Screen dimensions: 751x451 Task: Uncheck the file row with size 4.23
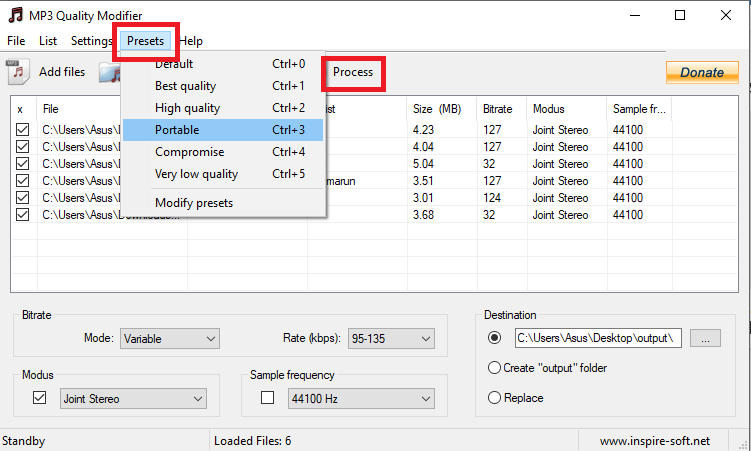tap(23, 130)
